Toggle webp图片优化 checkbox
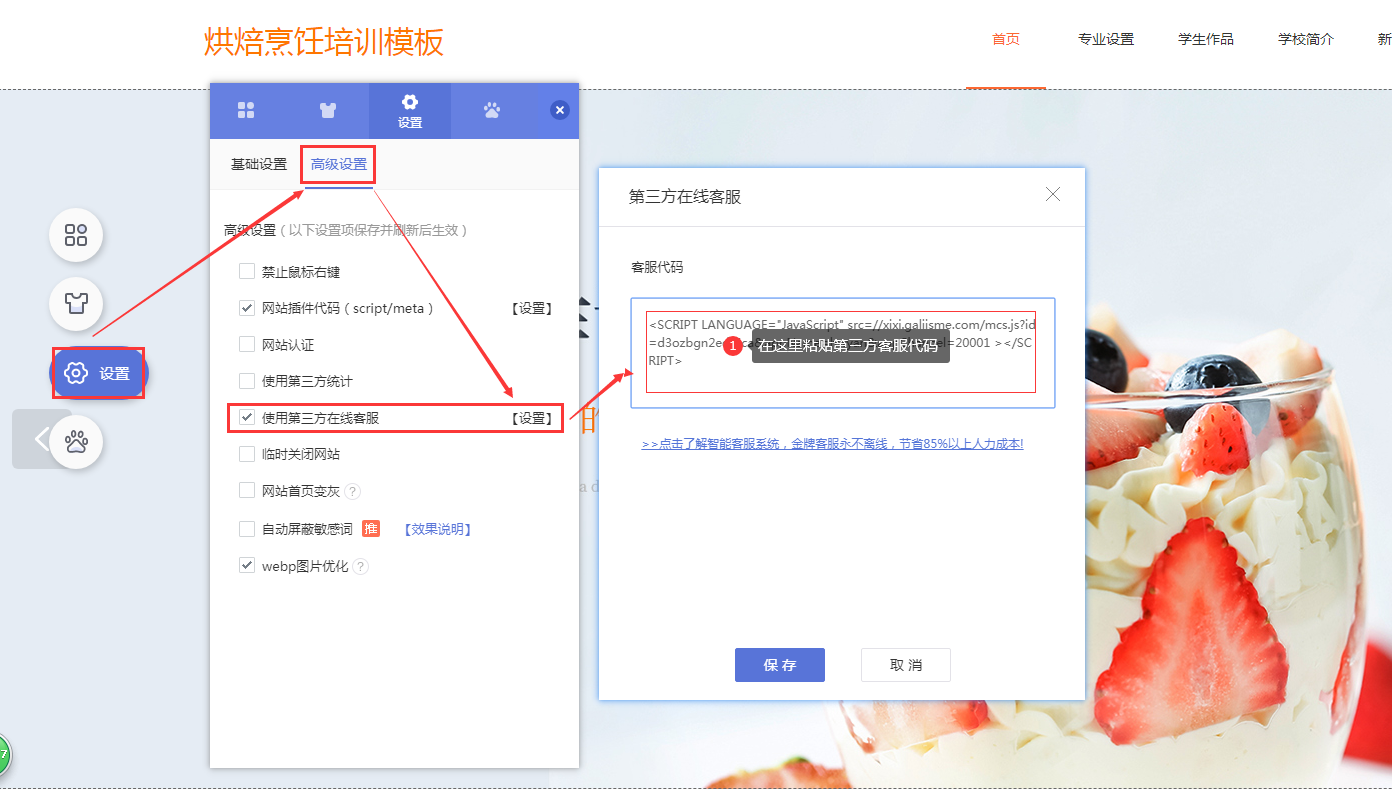The height and width of the screenshot is (794, 1392). coord(247,566)
